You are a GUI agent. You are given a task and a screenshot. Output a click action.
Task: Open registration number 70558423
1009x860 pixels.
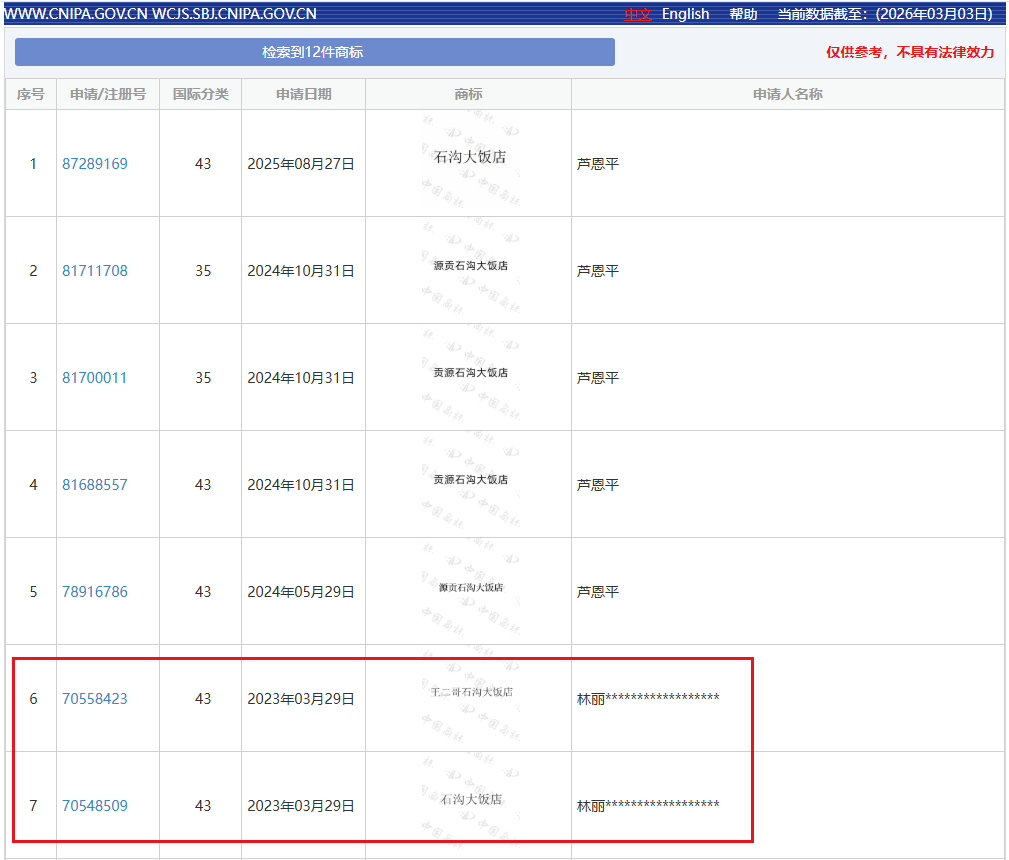95,699
